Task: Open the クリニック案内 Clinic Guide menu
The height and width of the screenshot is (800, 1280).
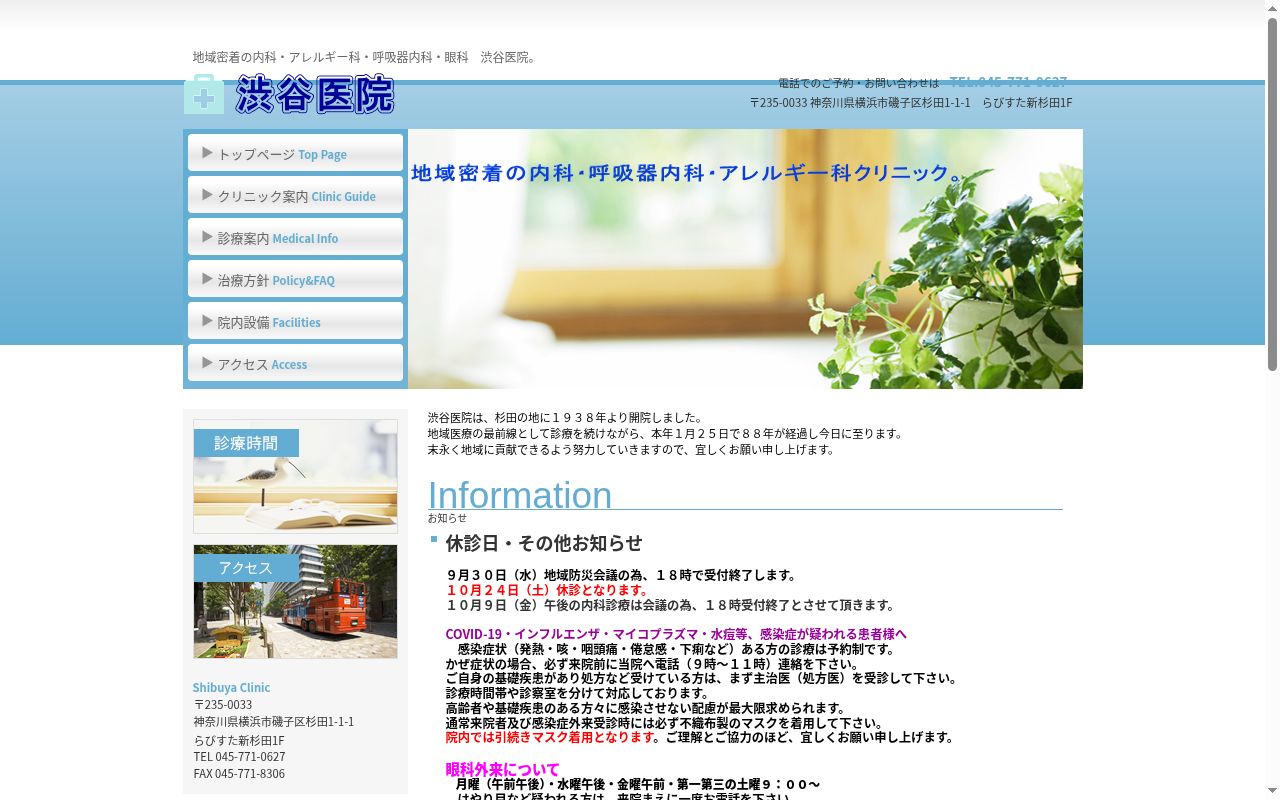Action: click(x=295, y=195)
